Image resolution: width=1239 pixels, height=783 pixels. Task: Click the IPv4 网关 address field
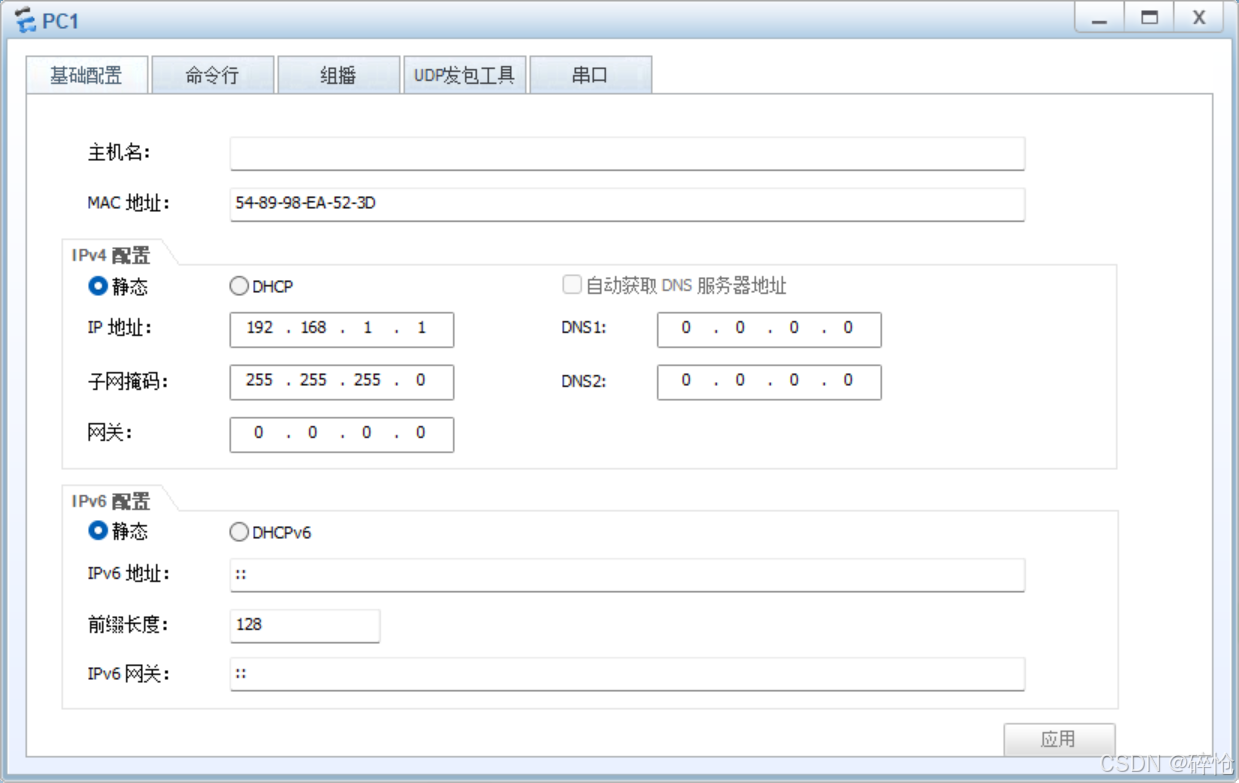(x=342, y=434)
